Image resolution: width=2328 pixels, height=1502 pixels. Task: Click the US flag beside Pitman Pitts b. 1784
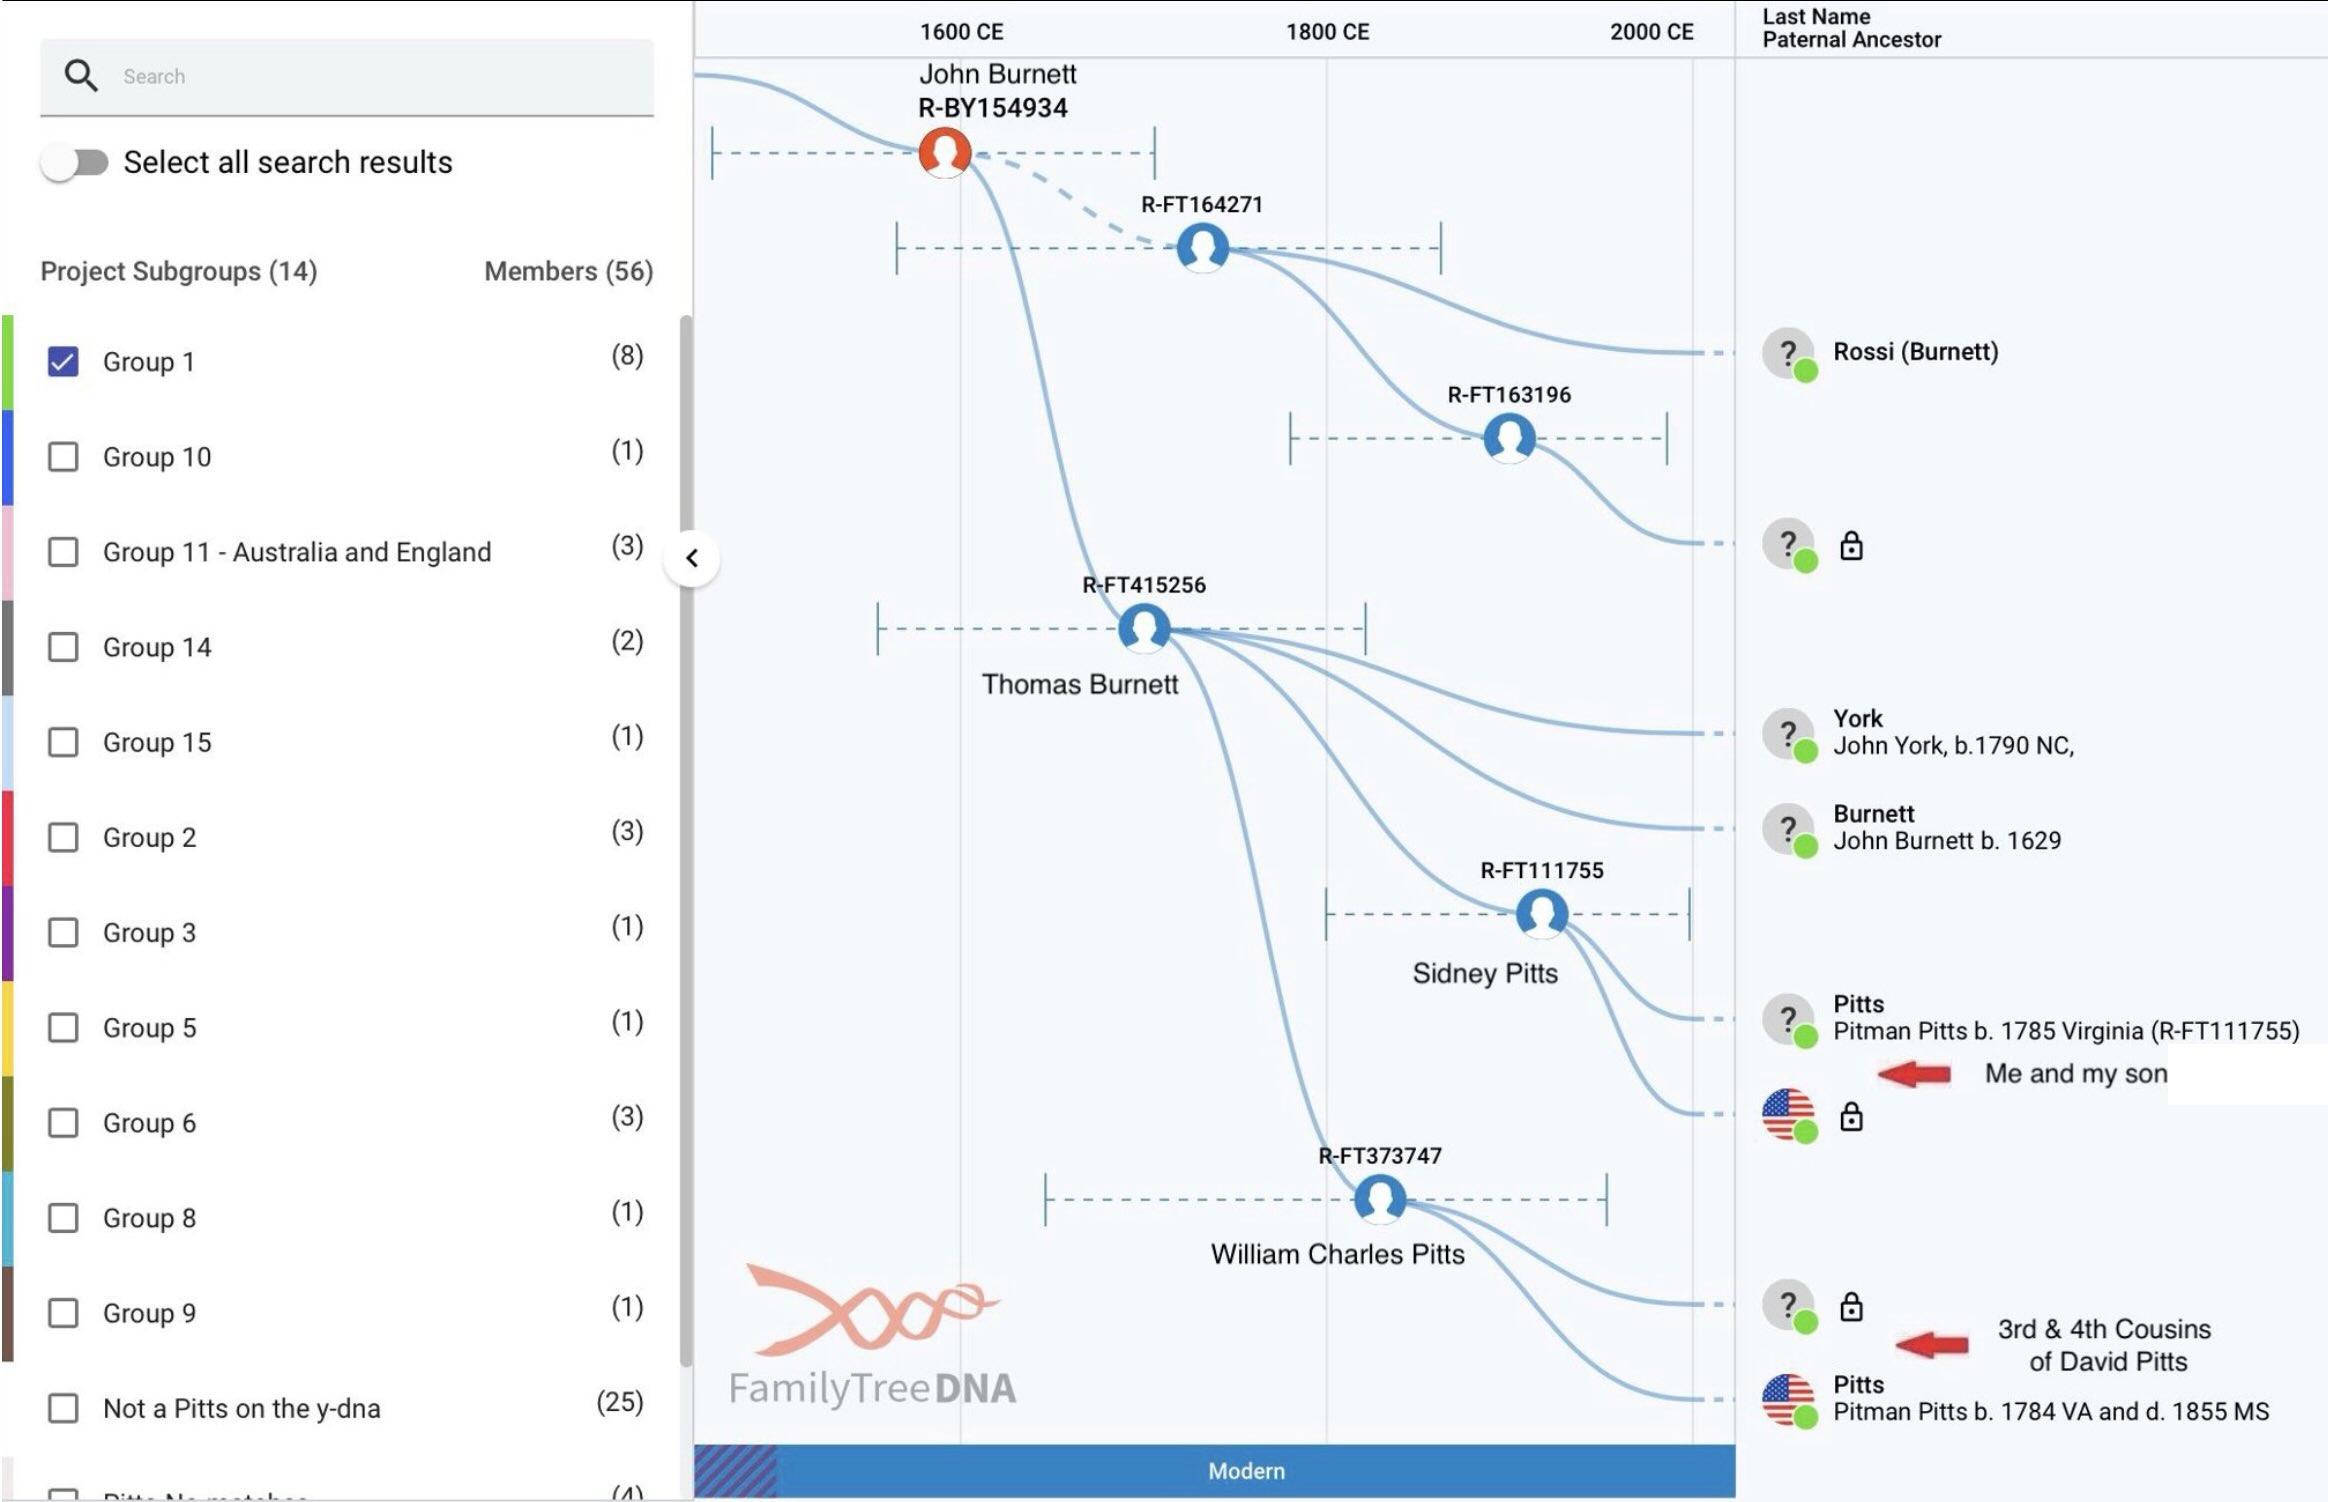click(1789, 1400)
